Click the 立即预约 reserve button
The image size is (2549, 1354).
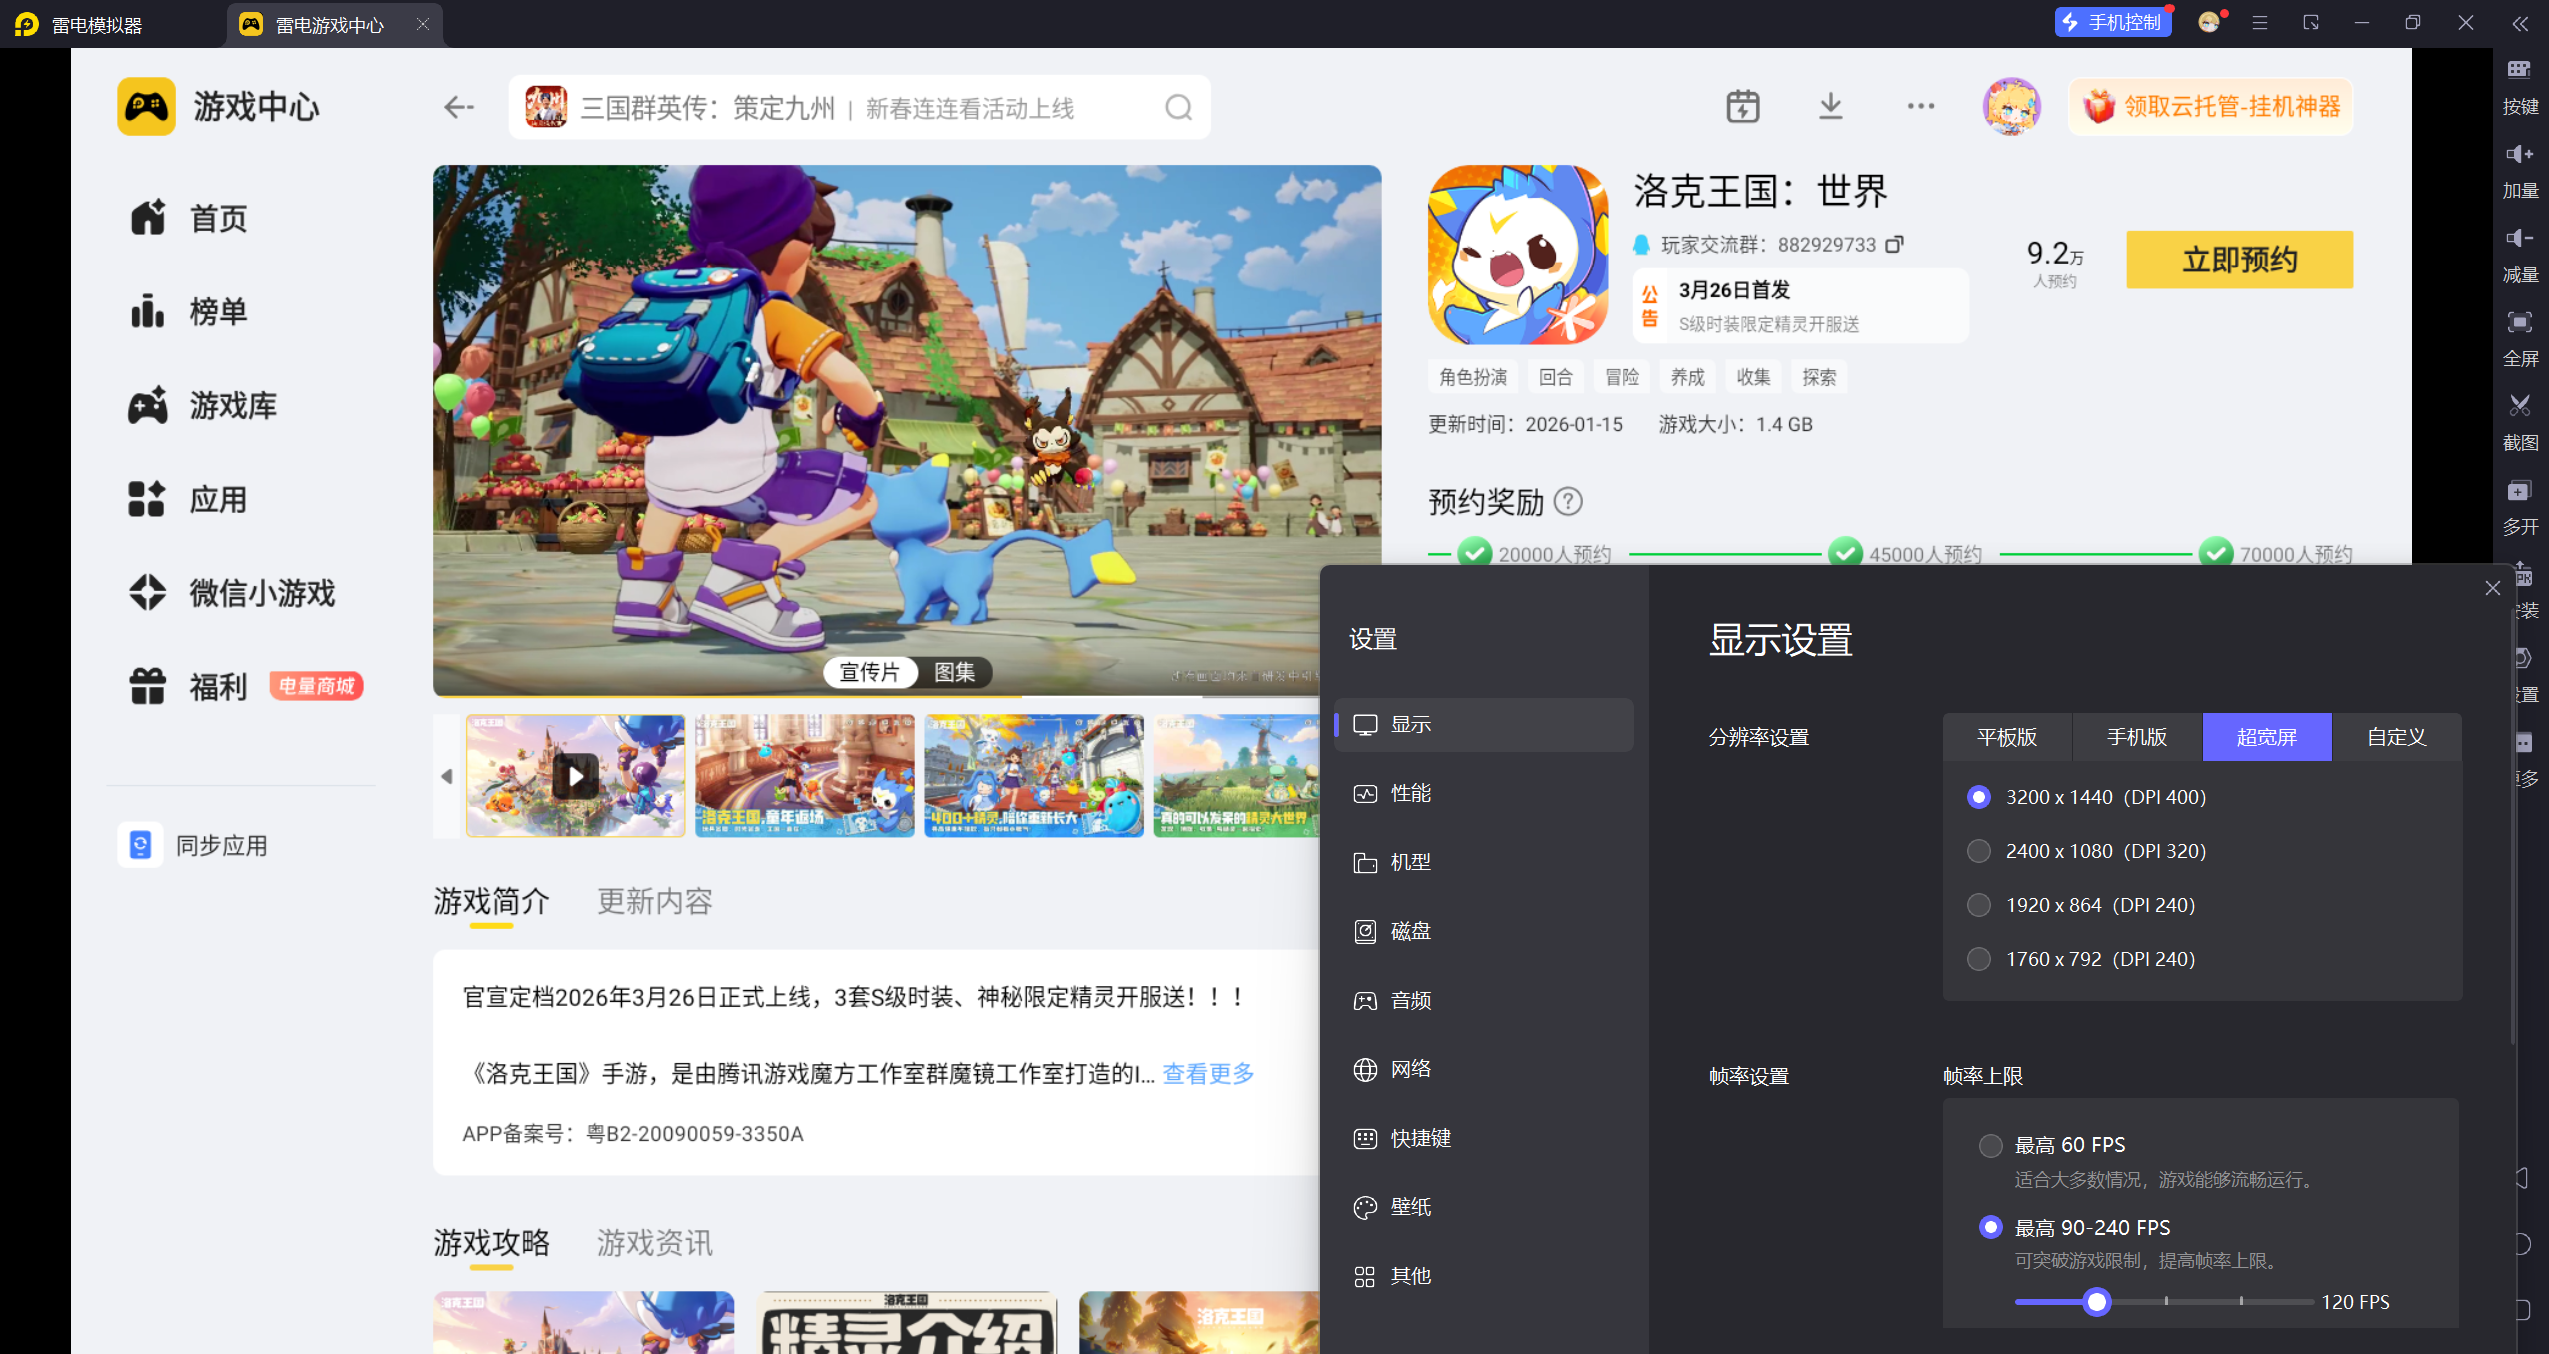click(x=2238, y=260)
